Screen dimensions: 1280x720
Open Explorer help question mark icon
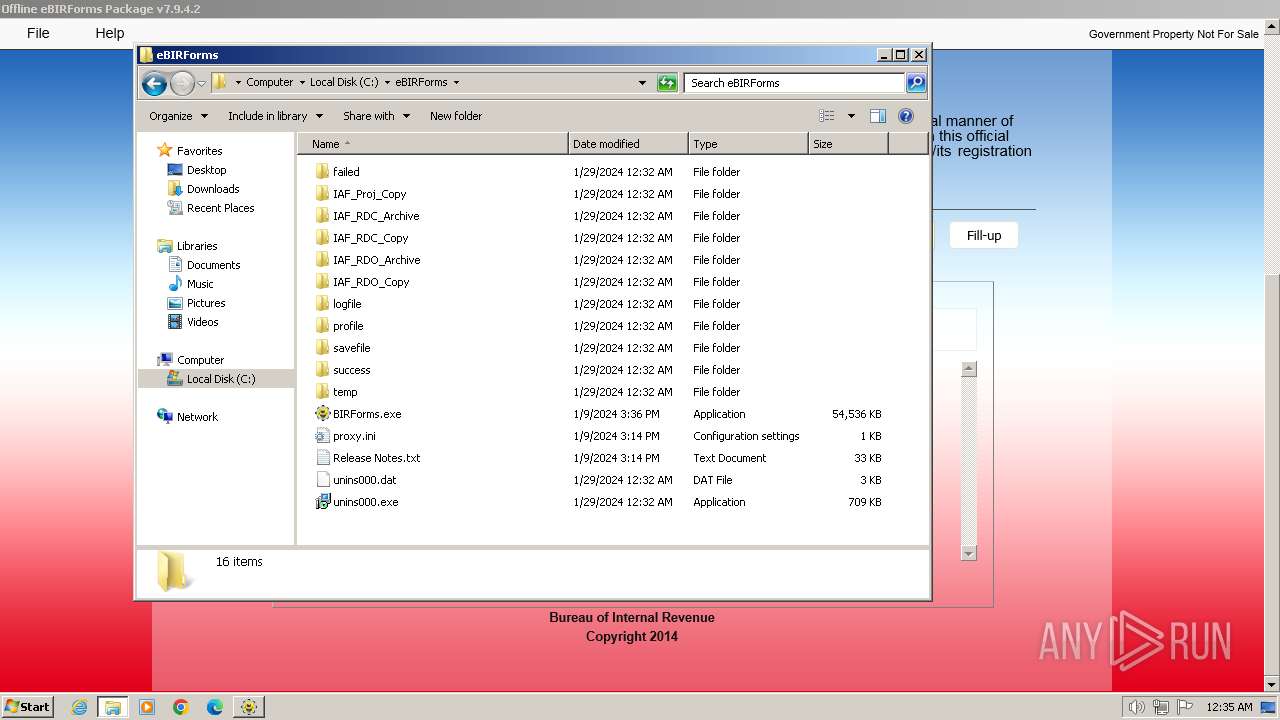[906, 116]
